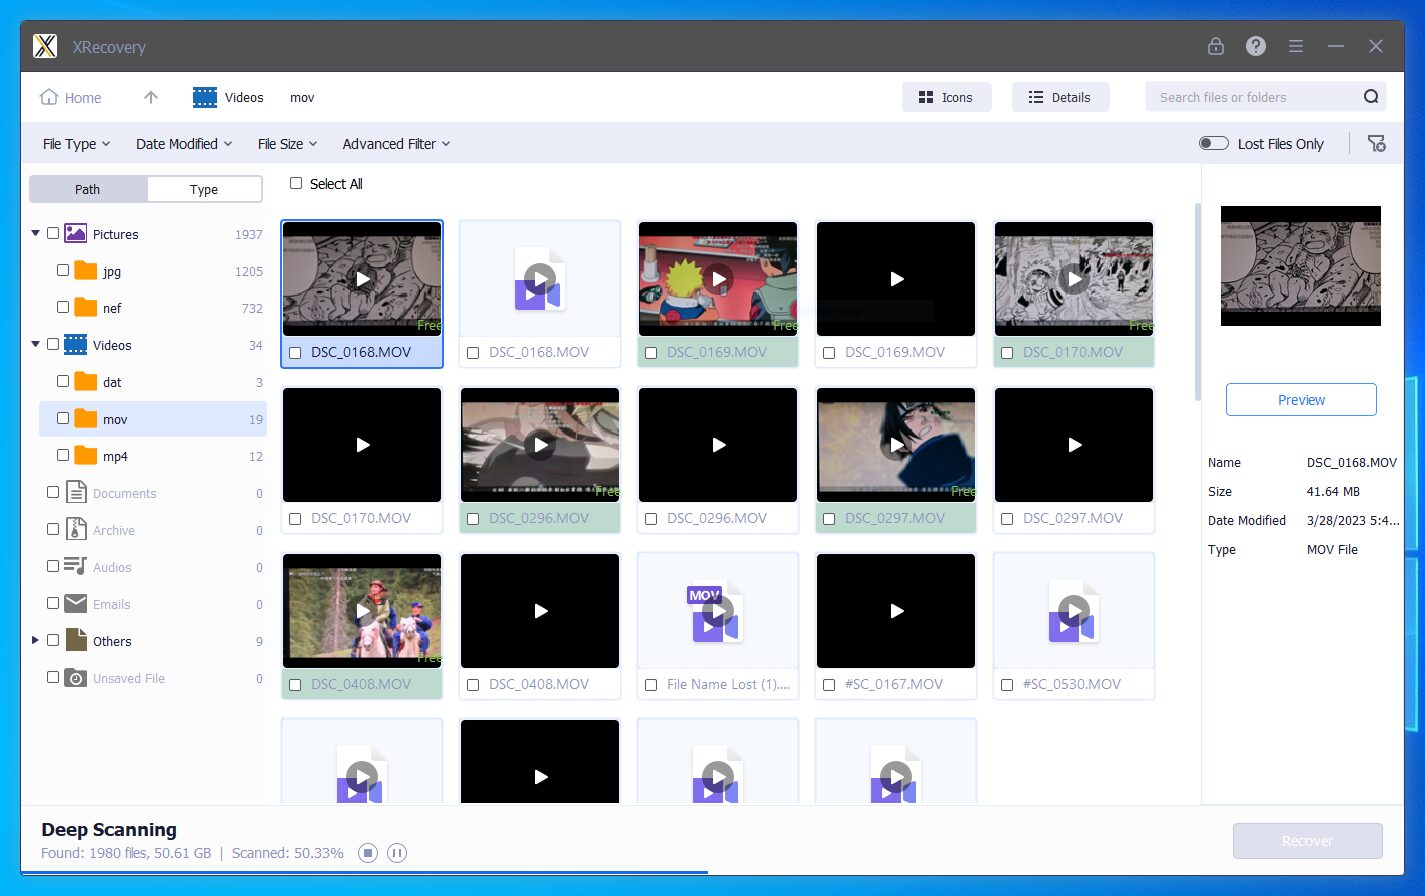Click the Archive category icon
The width and height of the screenshot is (1425, 896).
76,529
